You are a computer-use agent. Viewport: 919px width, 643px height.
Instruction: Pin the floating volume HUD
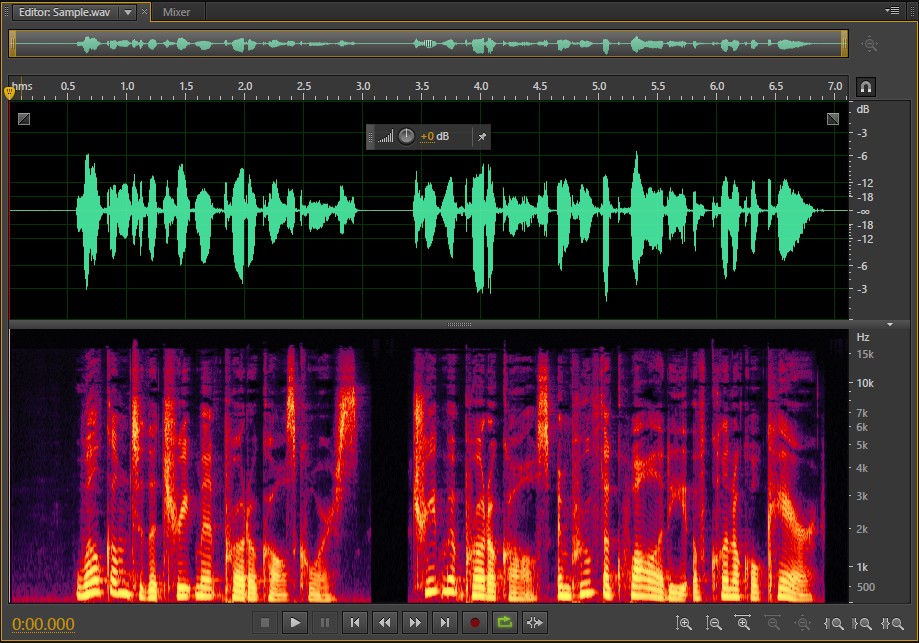tap(481, 137)
